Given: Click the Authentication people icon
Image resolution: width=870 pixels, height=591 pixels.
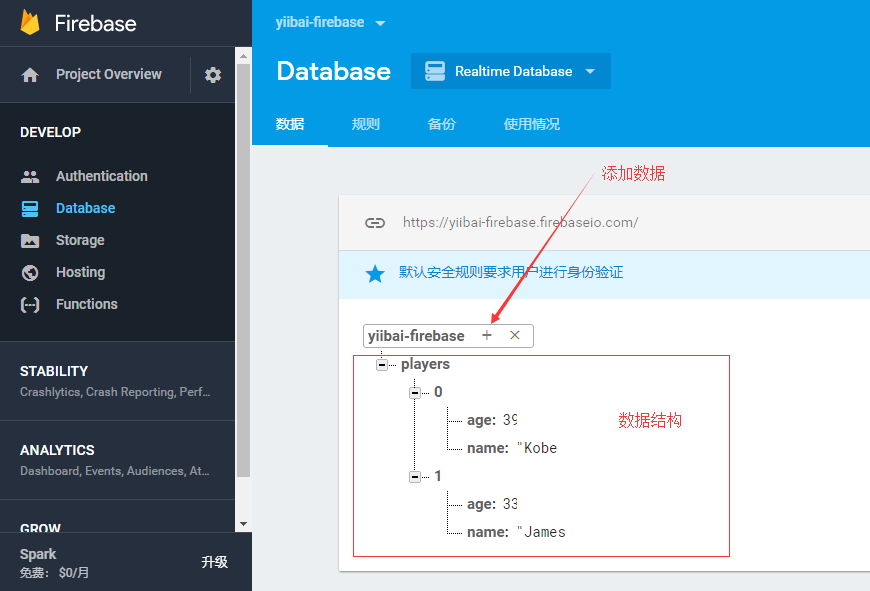Looking at the screenshot, I should 30,177.
